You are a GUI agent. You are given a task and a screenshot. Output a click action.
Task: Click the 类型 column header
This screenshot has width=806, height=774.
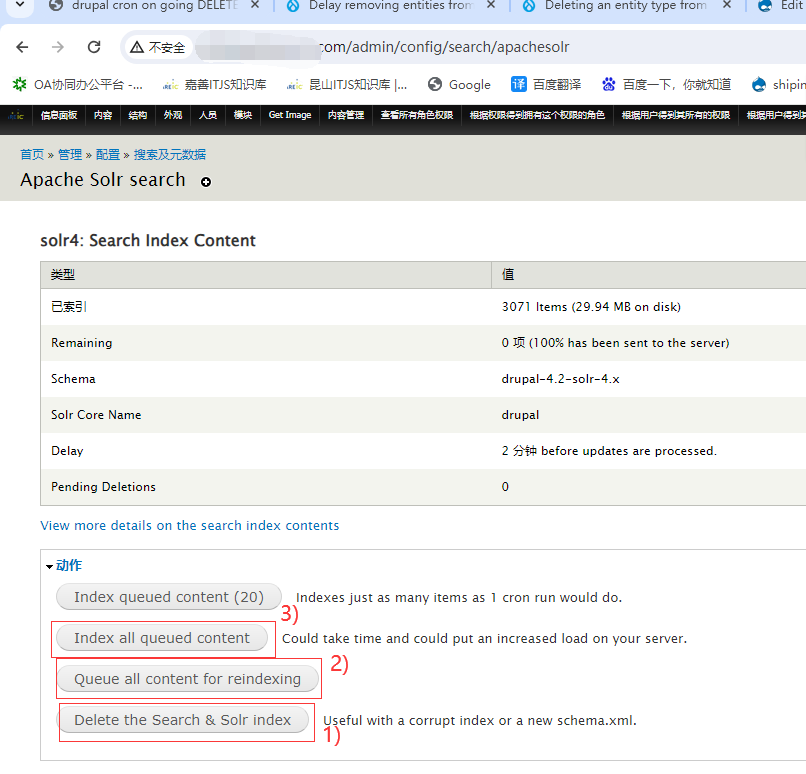pyautogui.click(x=63, y=275)
